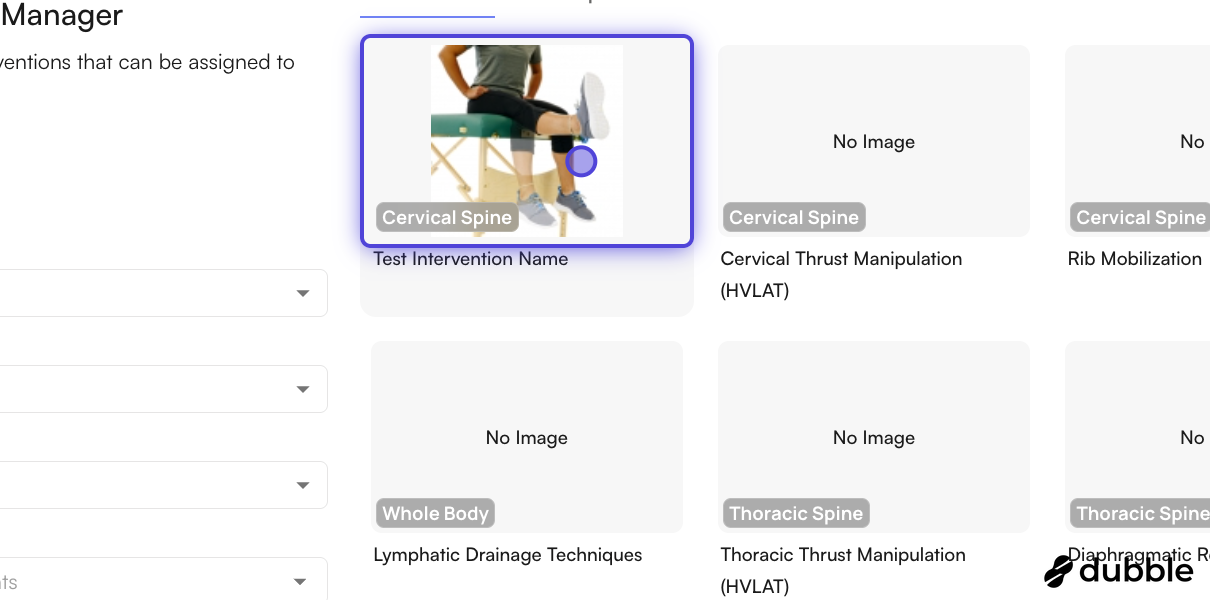Click the Cervical Thrust Manipulation (HVLAT) title
The height and width of the screenshot is (600, 1210).
click(841, 275)
